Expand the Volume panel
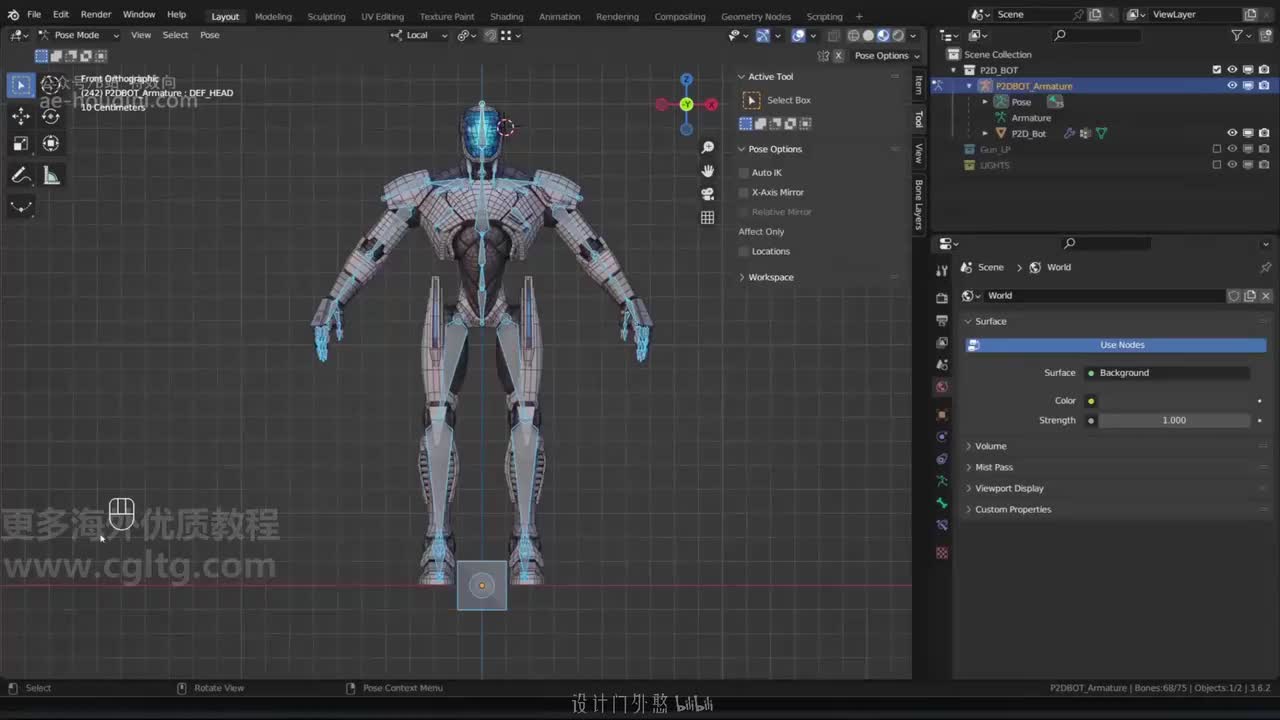The height and width of the screenshot is (720, 1280). pyautogui.click(x=990, y=446)
